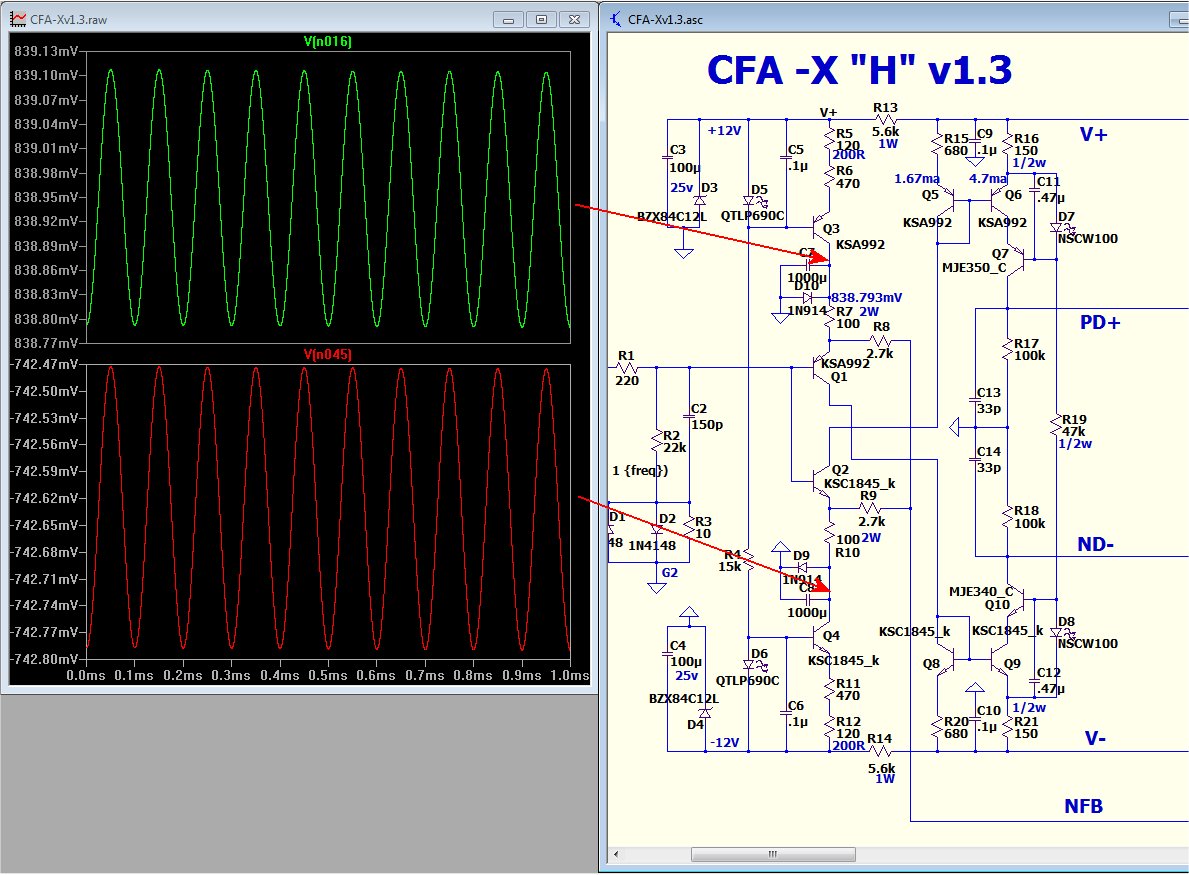
Task: Select capacitor C2 150p label
Action: point(706,416)
